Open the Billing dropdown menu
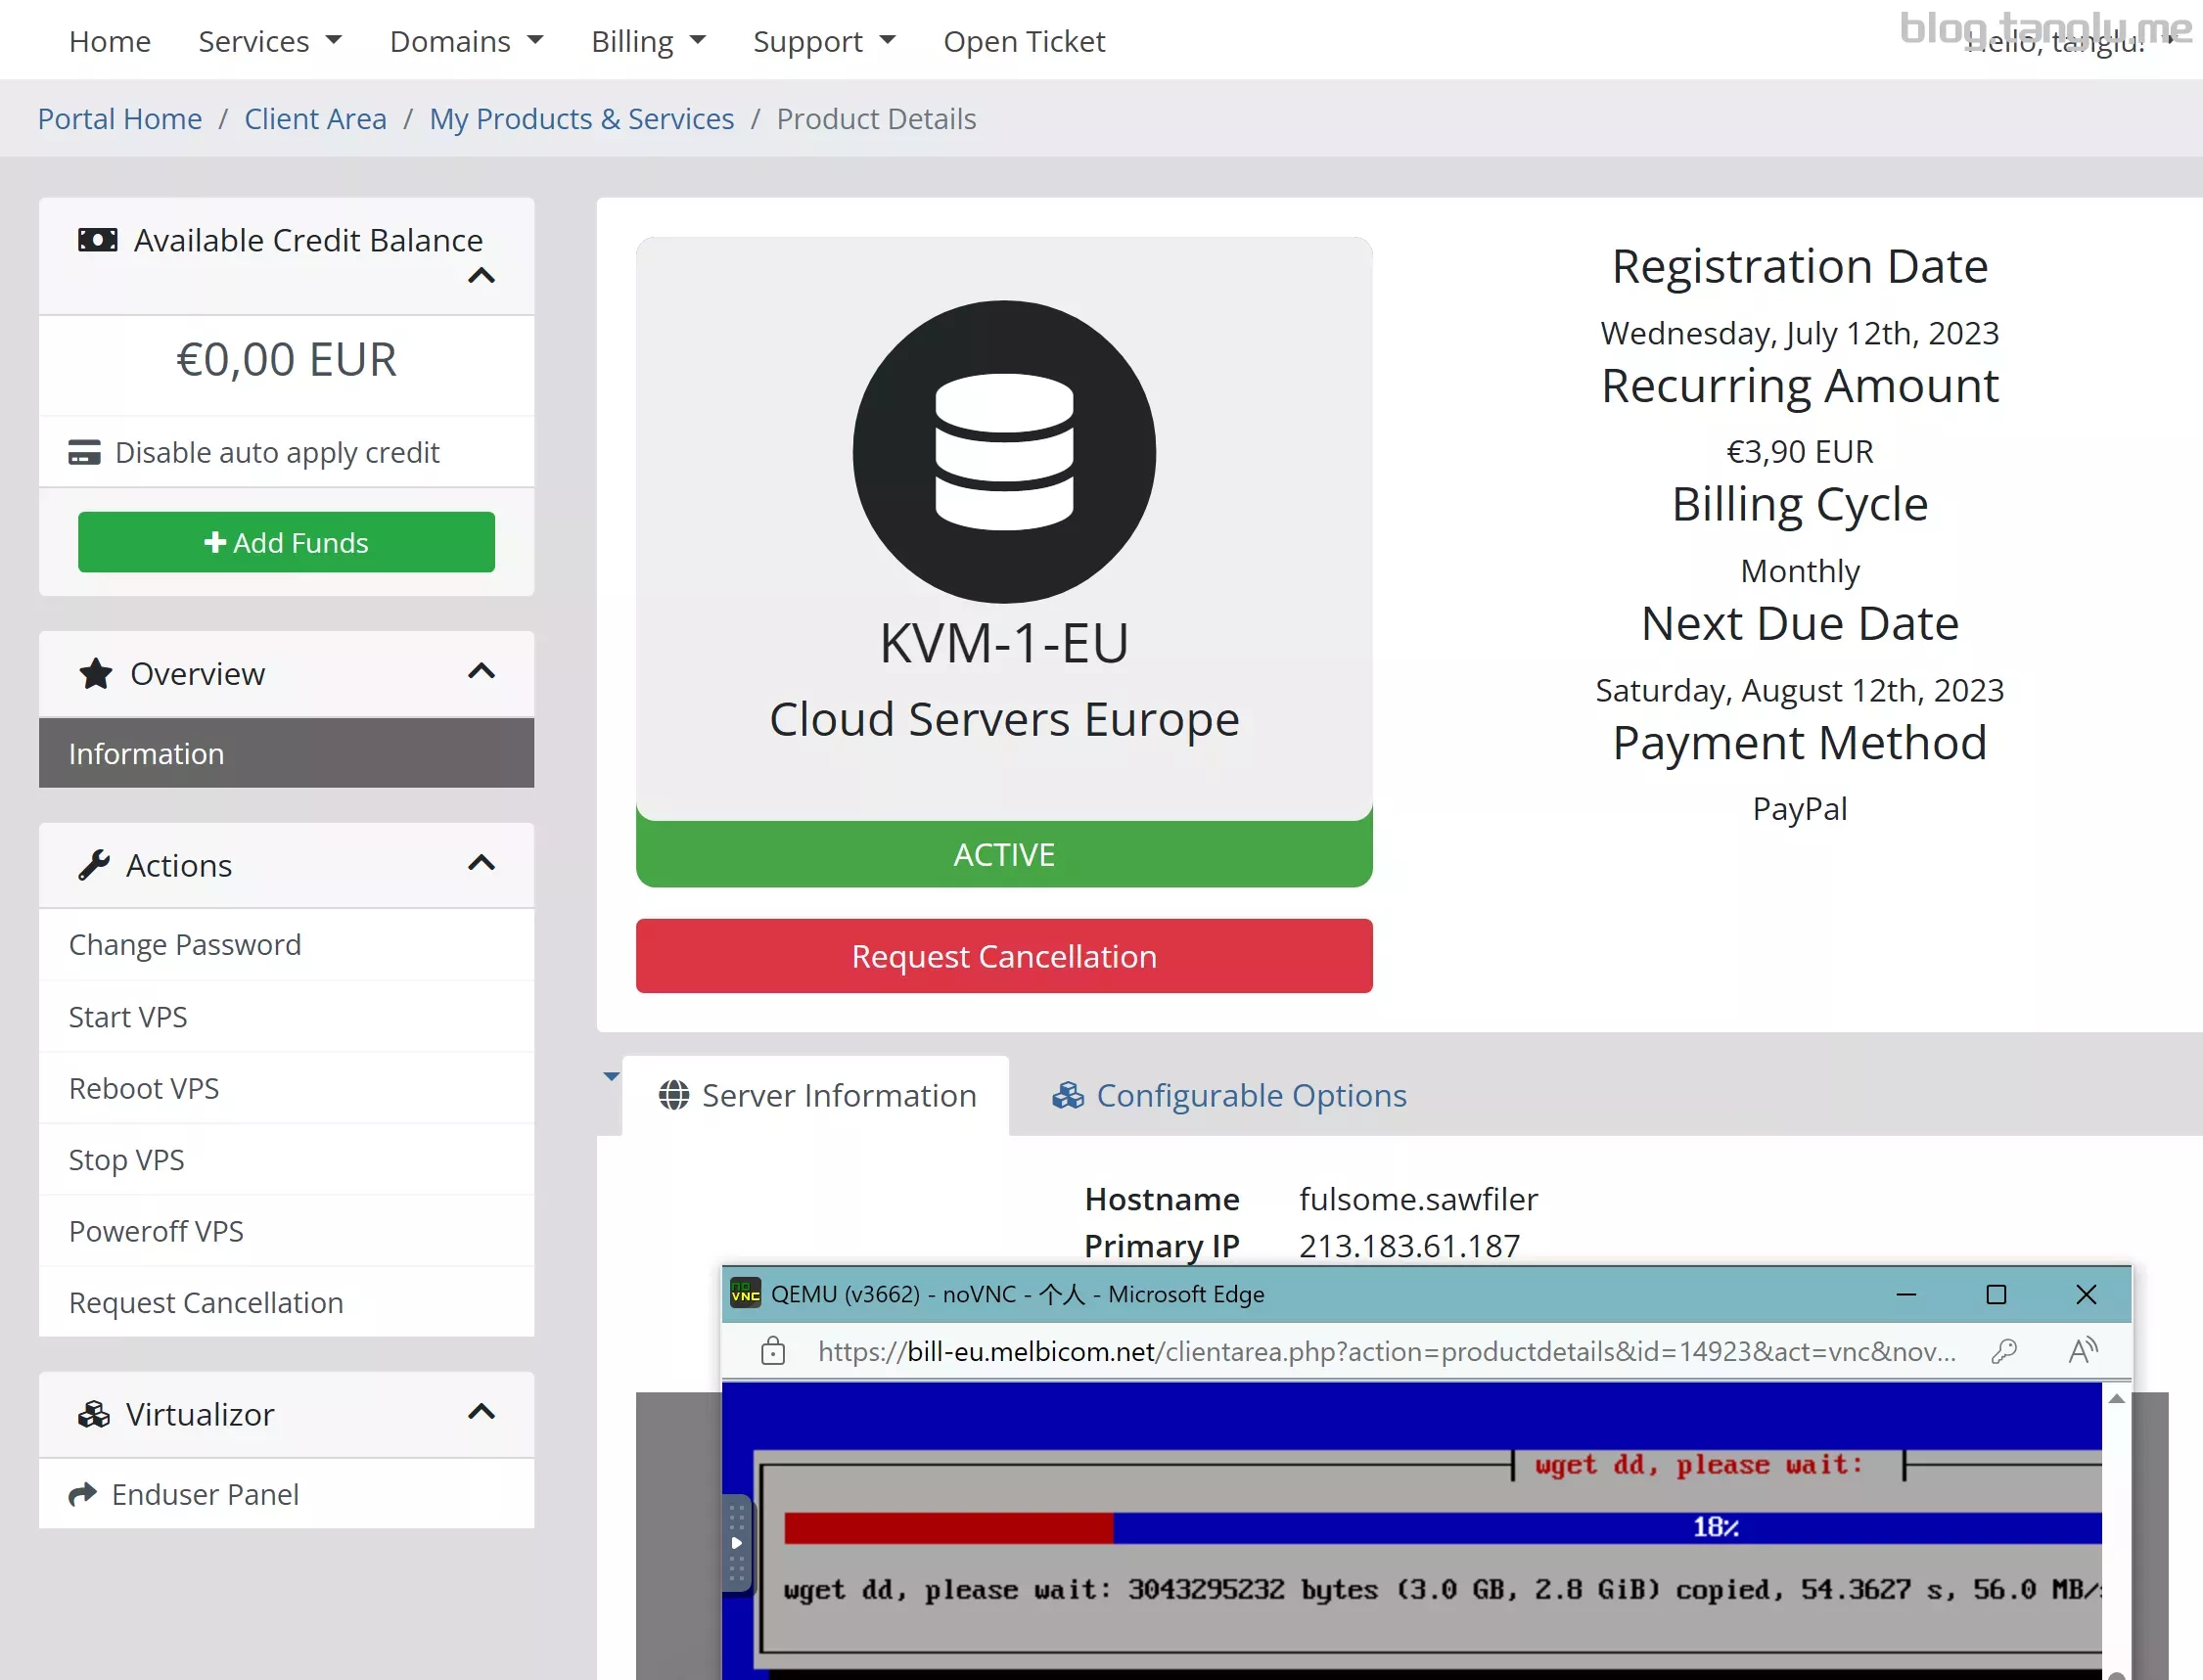Screen dimensions: 2203x1680 (648, 41)
